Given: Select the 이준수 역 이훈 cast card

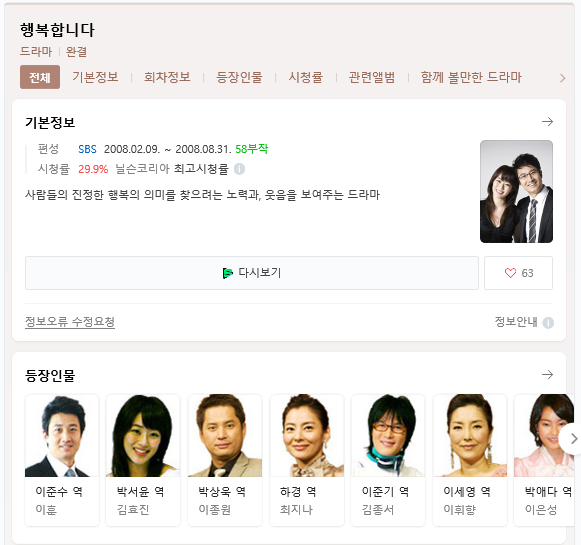Looking at the screenshot, I should (x=62, y=460).
